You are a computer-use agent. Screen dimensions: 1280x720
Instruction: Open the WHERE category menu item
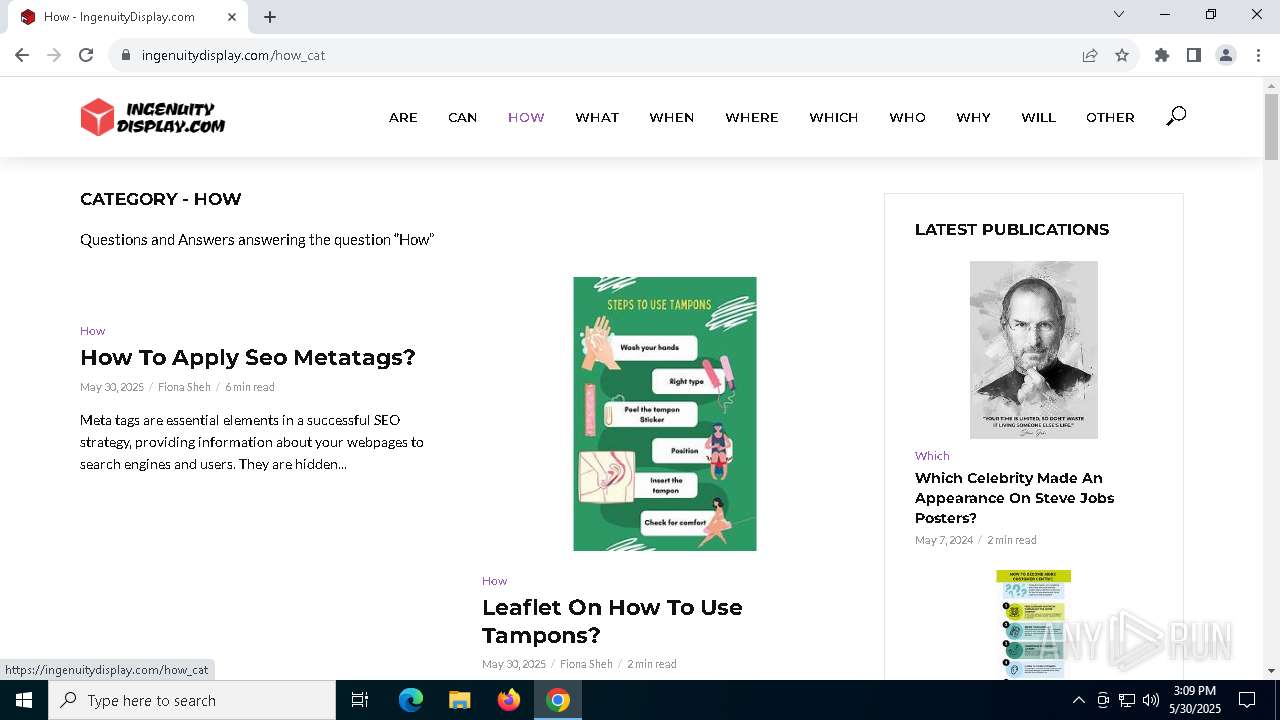click(752, 117)
